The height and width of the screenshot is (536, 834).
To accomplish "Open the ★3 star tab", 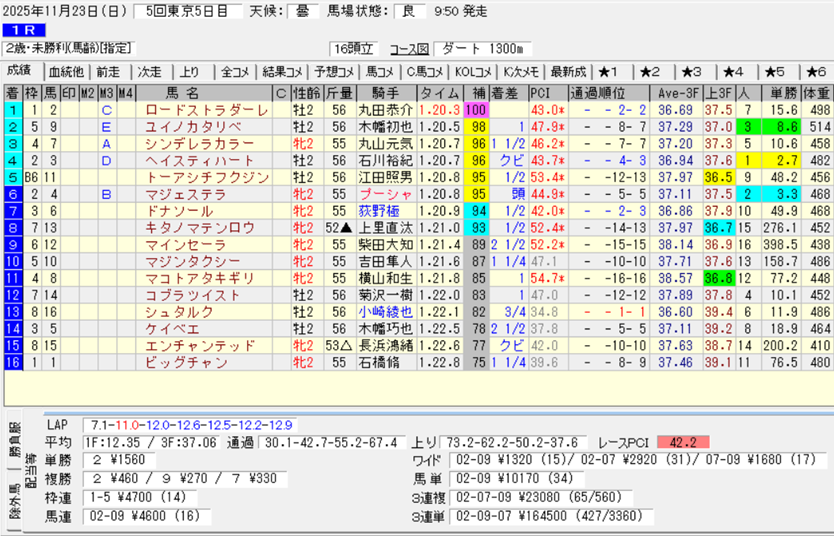I will pyautogui.click(x=693, y=72).
